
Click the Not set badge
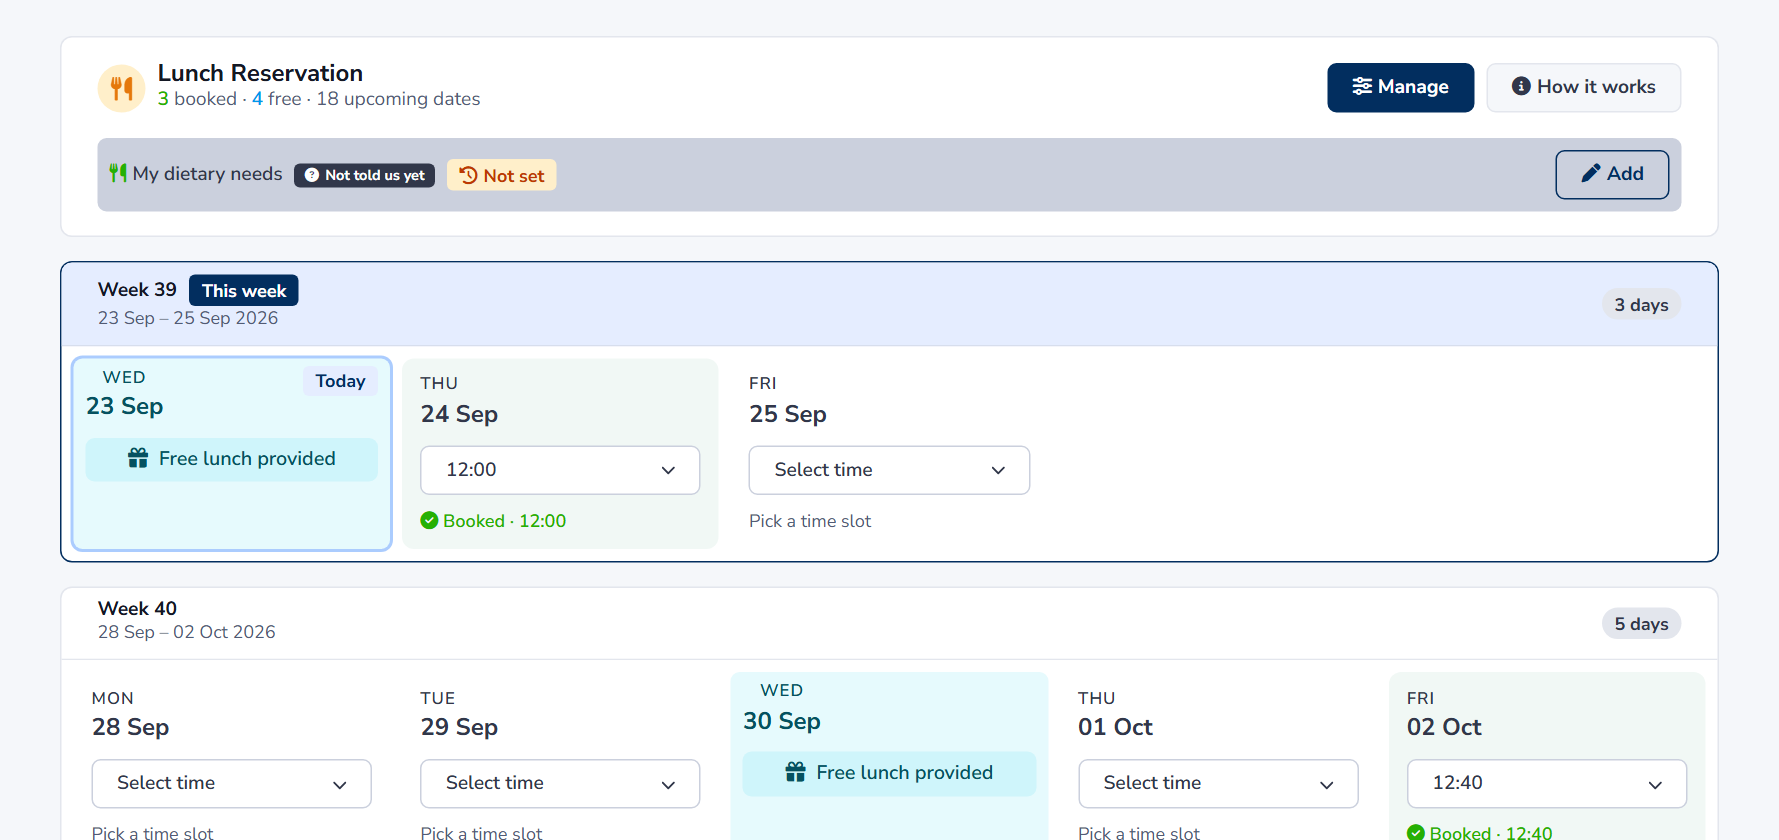click(x=501, y=175)
